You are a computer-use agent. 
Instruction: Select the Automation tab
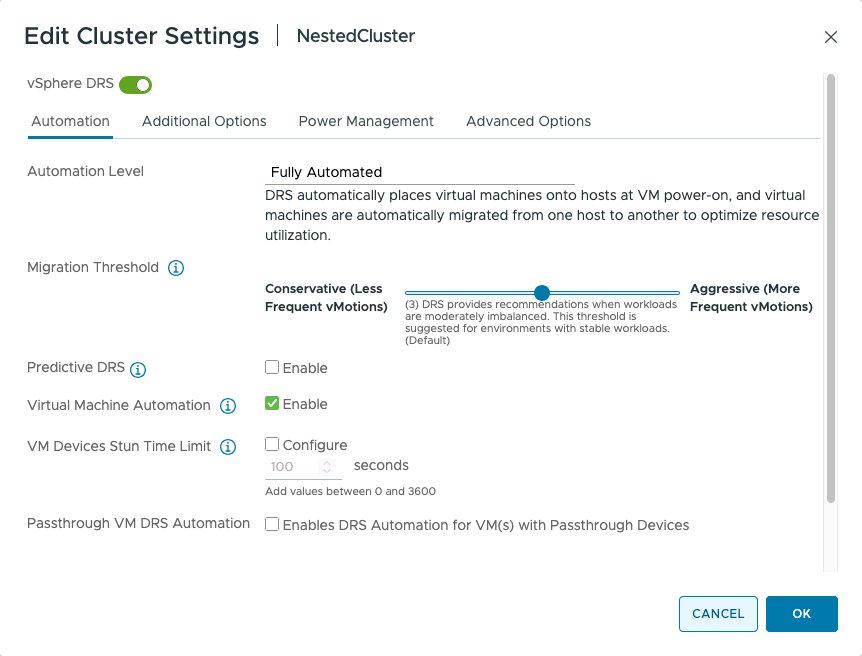pyautogui.click(x=70, y=121)
